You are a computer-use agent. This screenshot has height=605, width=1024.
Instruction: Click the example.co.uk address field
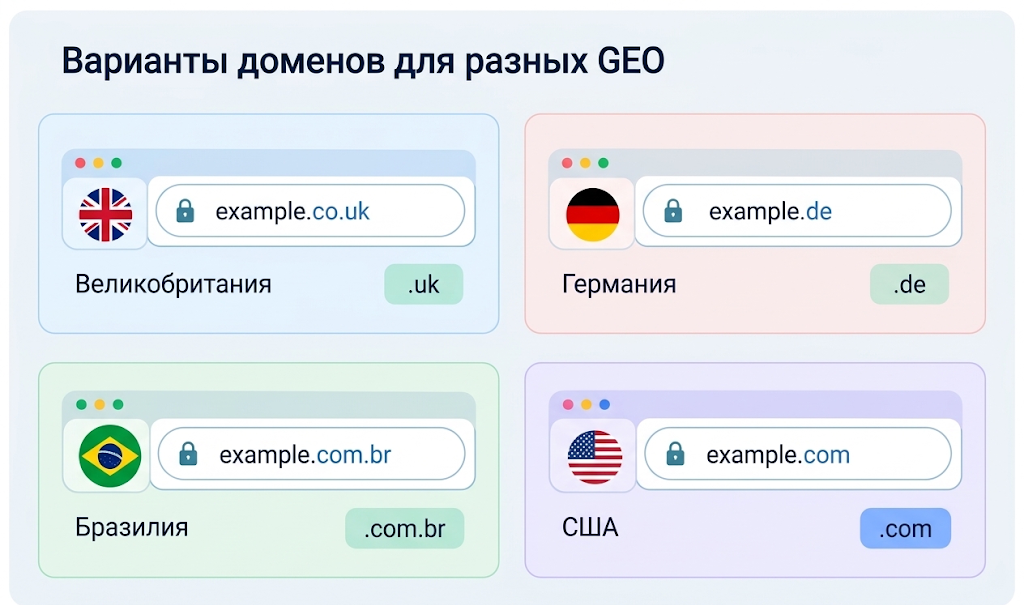click(x=310, y=211)
